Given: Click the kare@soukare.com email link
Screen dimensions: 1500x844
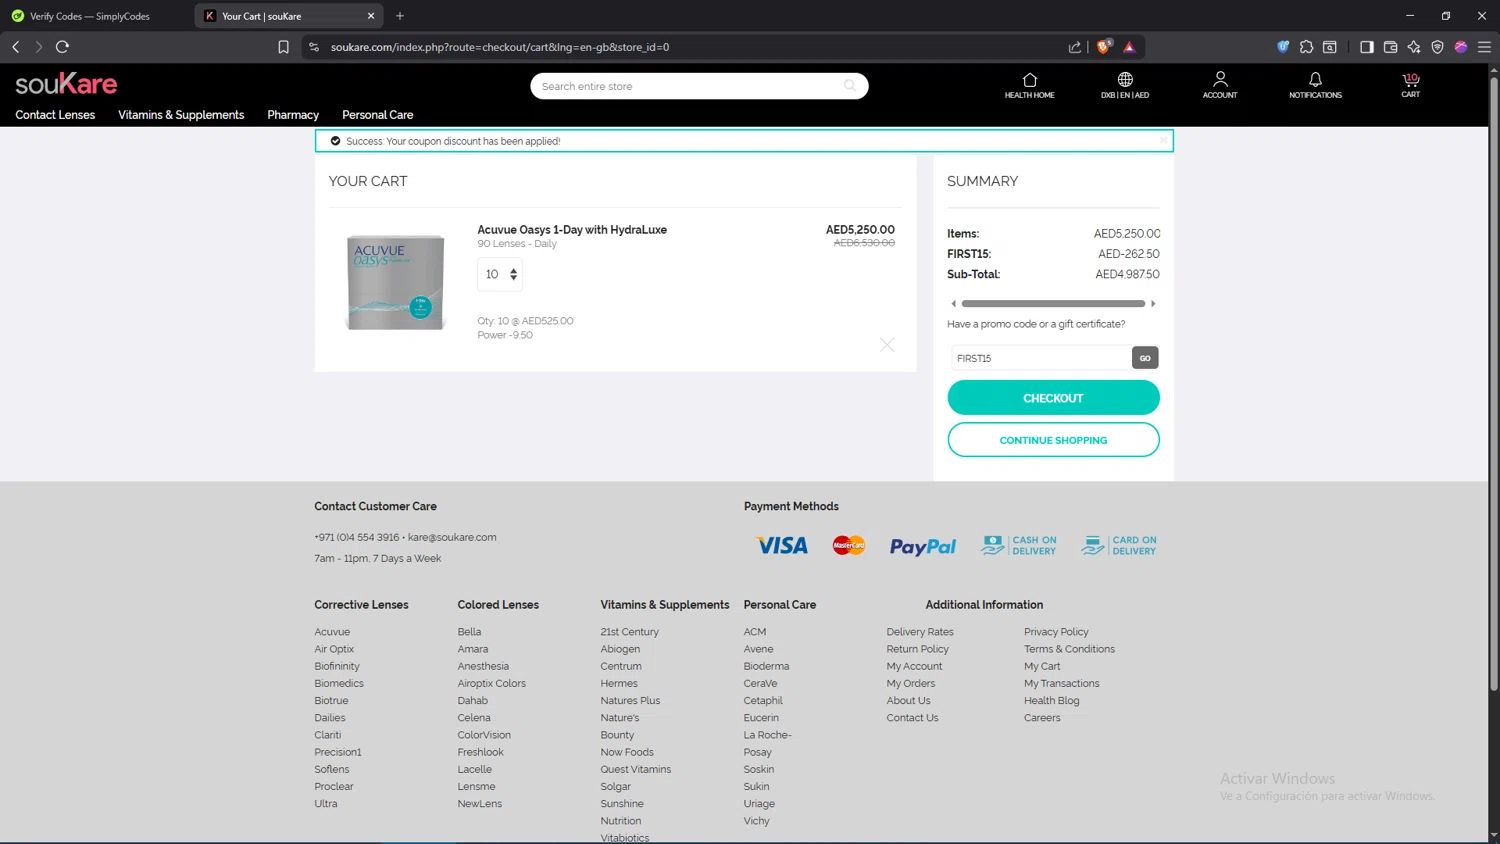Looking at the screenshot, I should pos(452,537).
